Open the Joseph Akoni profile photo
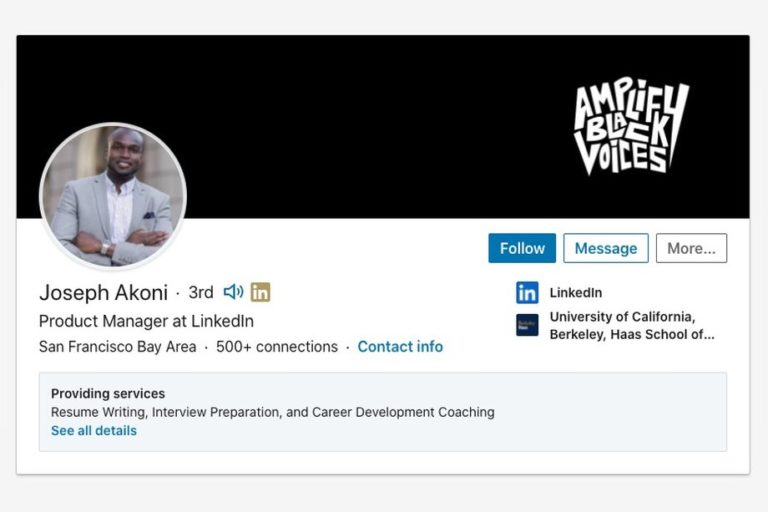This screenshot has height=512, width=768. coord(113,196)
